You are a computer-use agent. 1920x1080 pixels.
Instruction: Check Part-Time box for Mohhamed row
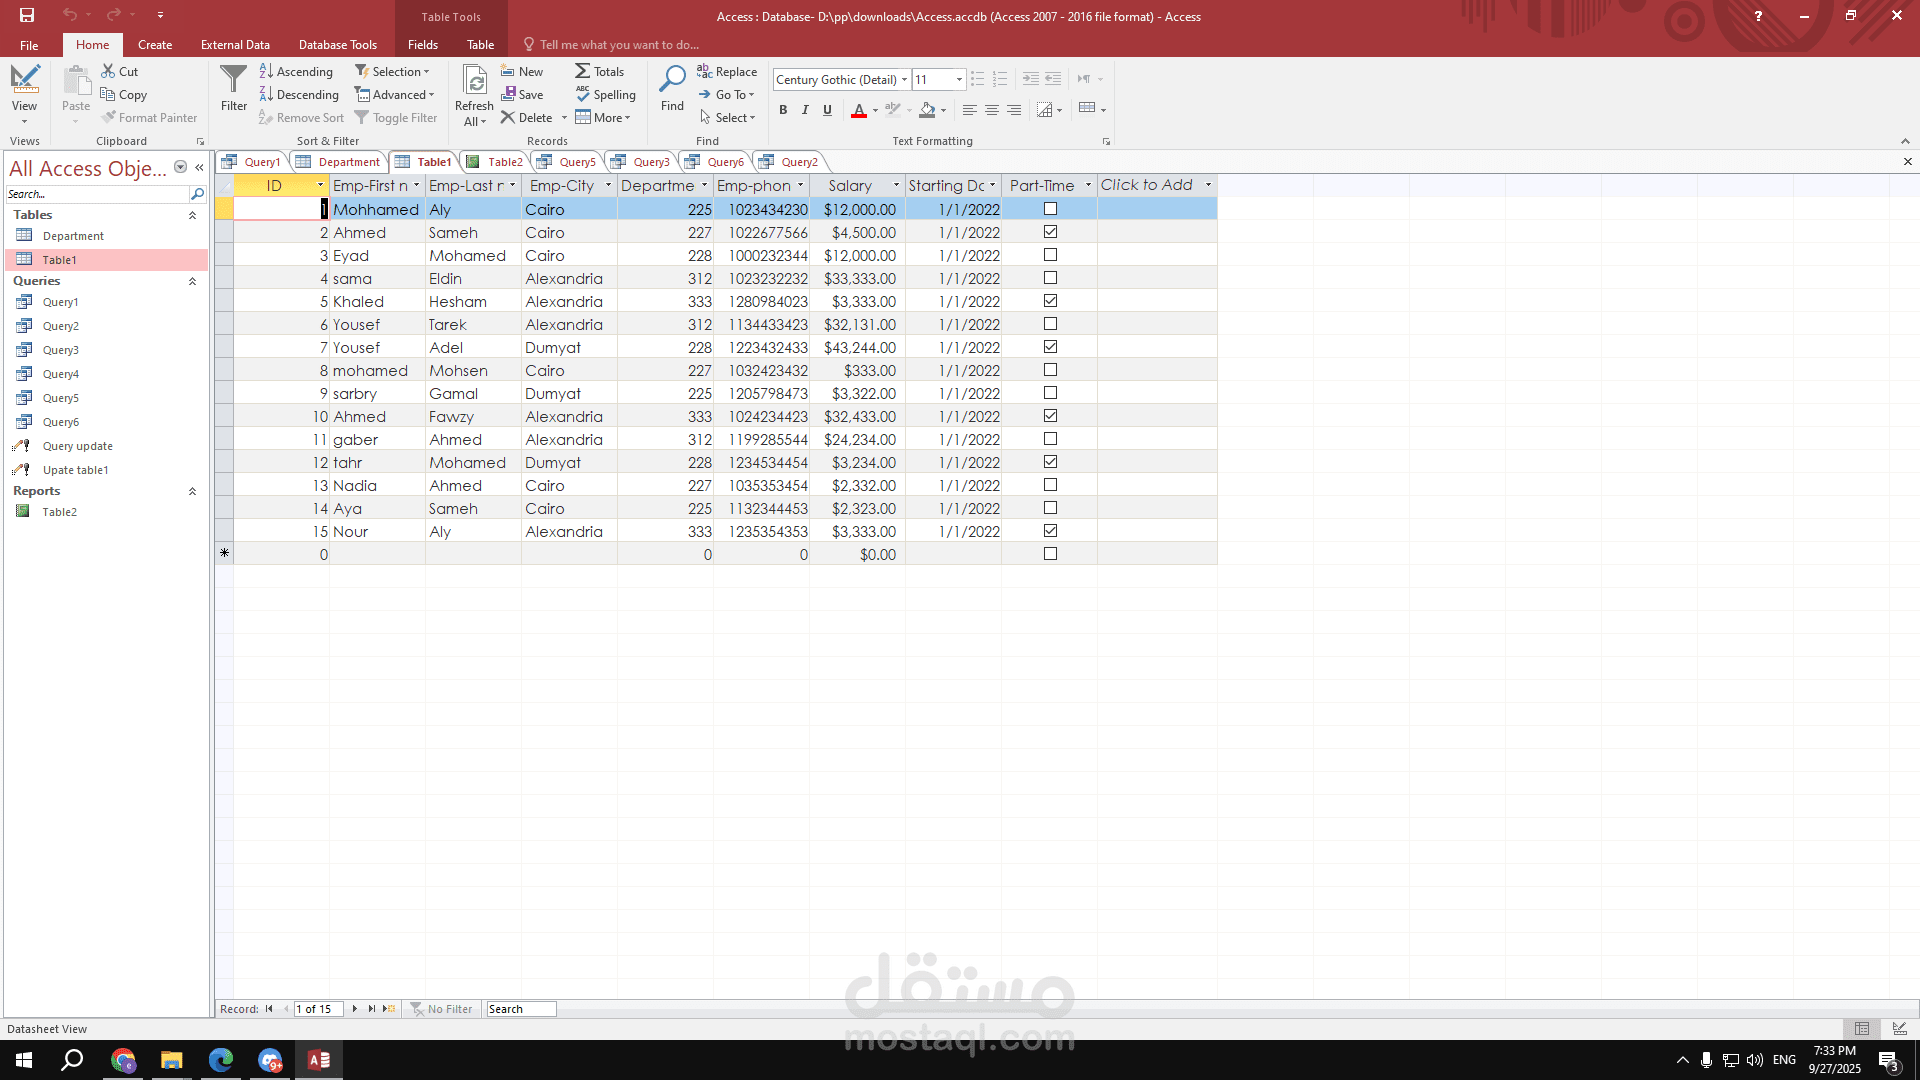(x=1050, y=209)
